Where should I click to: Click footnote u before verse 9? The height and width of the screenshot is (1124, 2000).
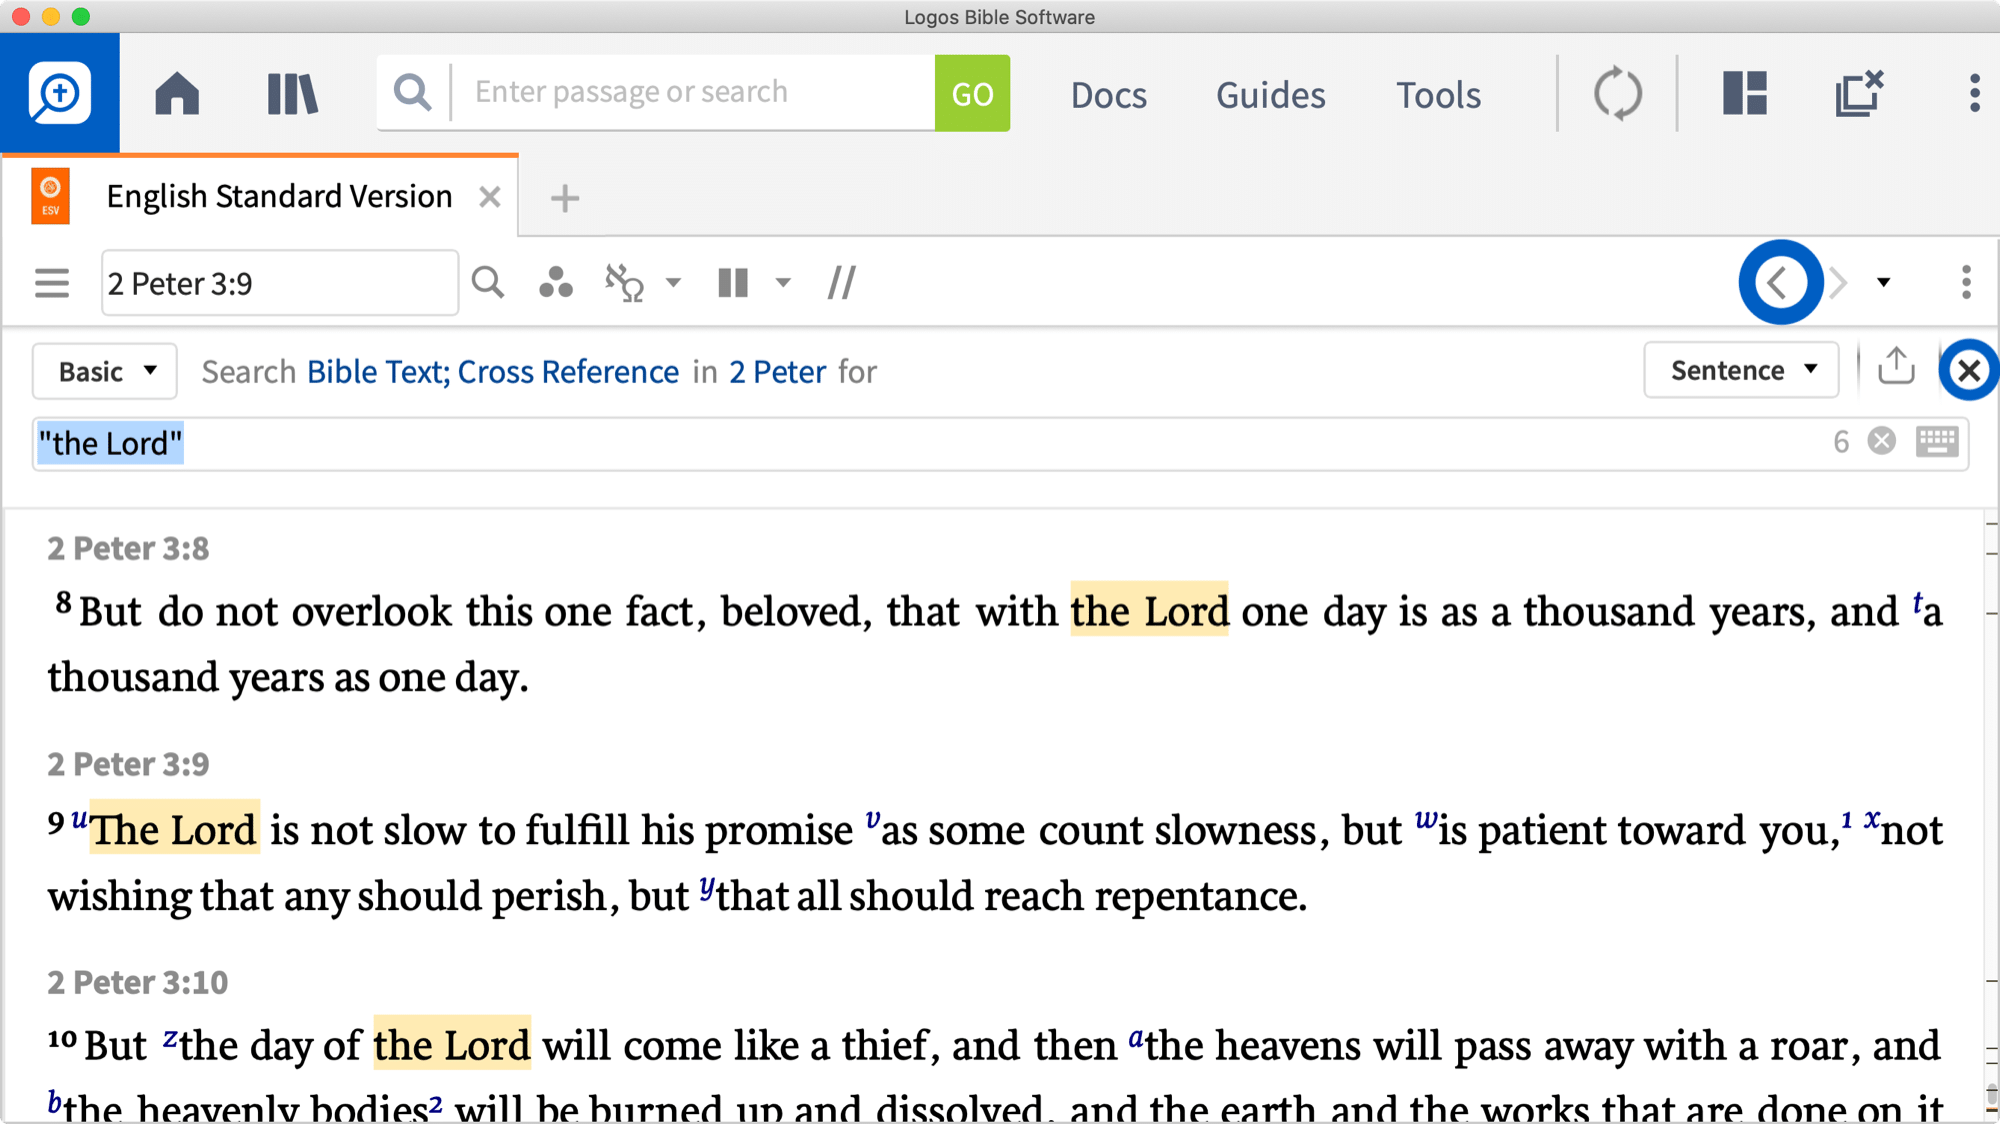79,821
